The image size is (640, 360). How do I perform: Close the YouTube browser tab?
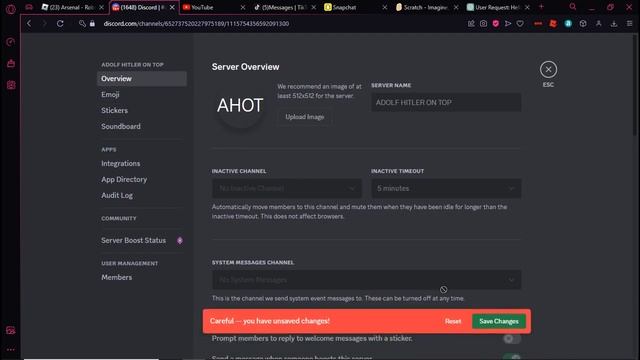[x=243, y=7]
